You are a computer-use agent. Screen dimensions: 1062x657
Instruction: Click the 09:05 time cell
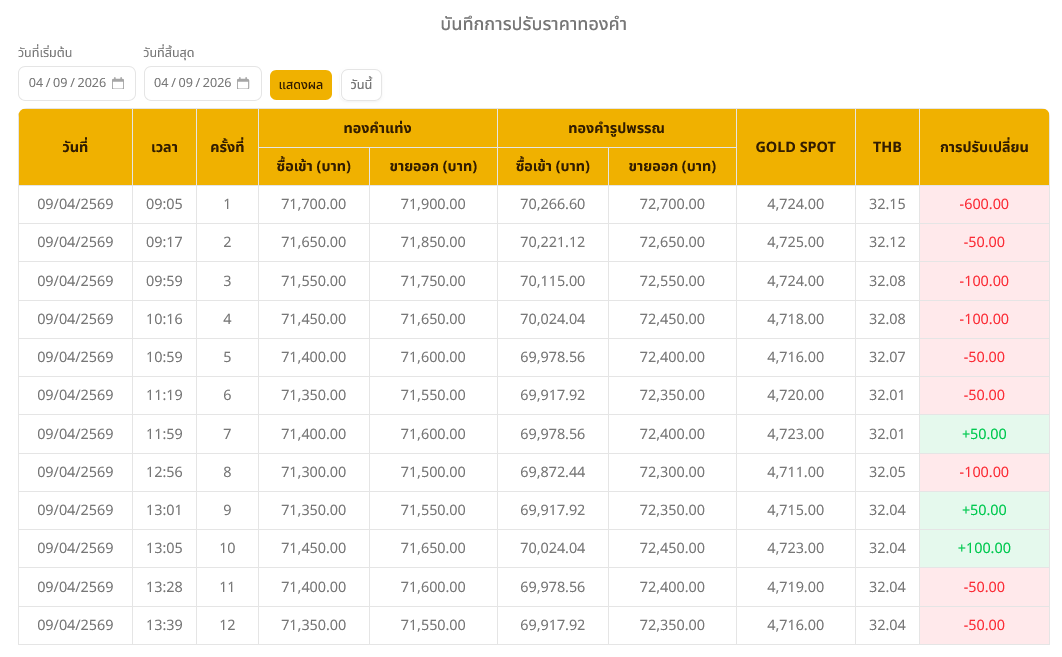[164, 204]
